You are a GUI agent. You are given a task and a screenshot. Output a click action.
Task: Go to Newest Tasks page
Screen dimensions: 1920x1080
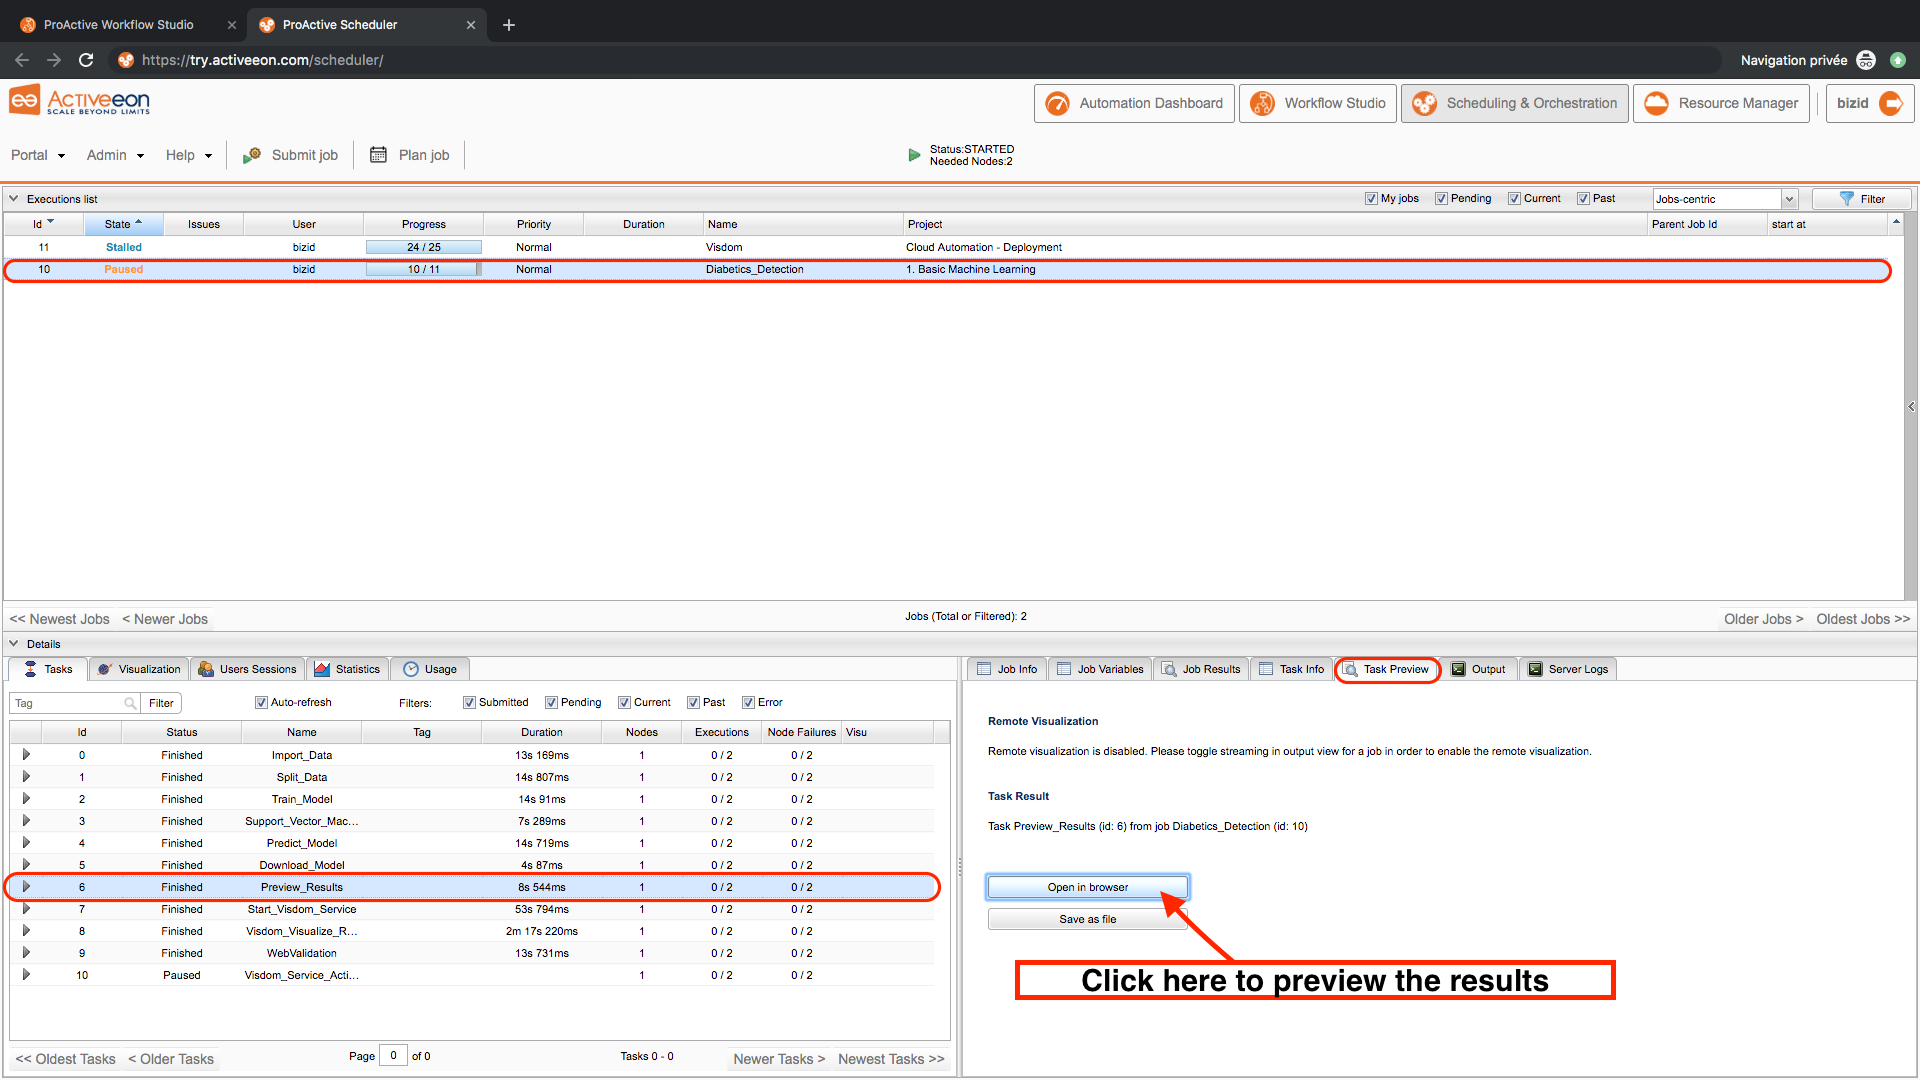(891, 1059)
